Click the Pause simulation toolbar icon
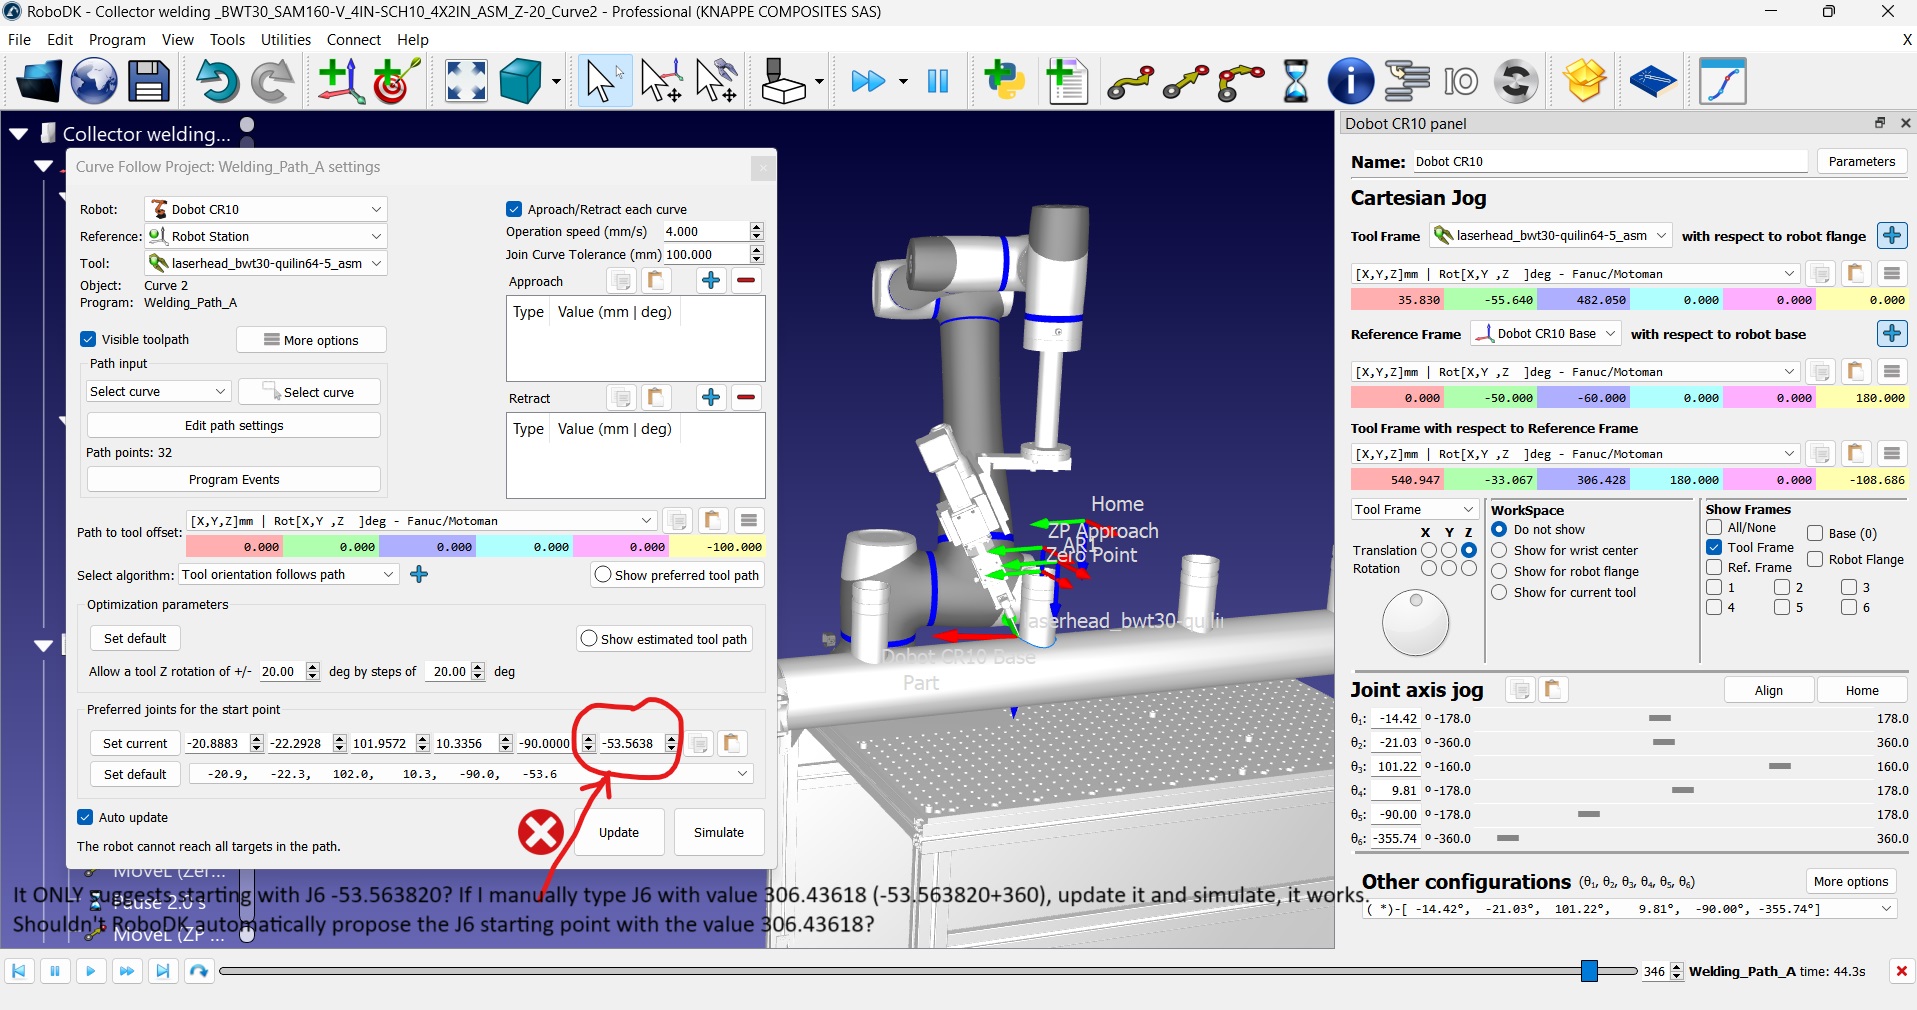The height and width of the screenshot is (1010, 1917). [x=938, y=81]
